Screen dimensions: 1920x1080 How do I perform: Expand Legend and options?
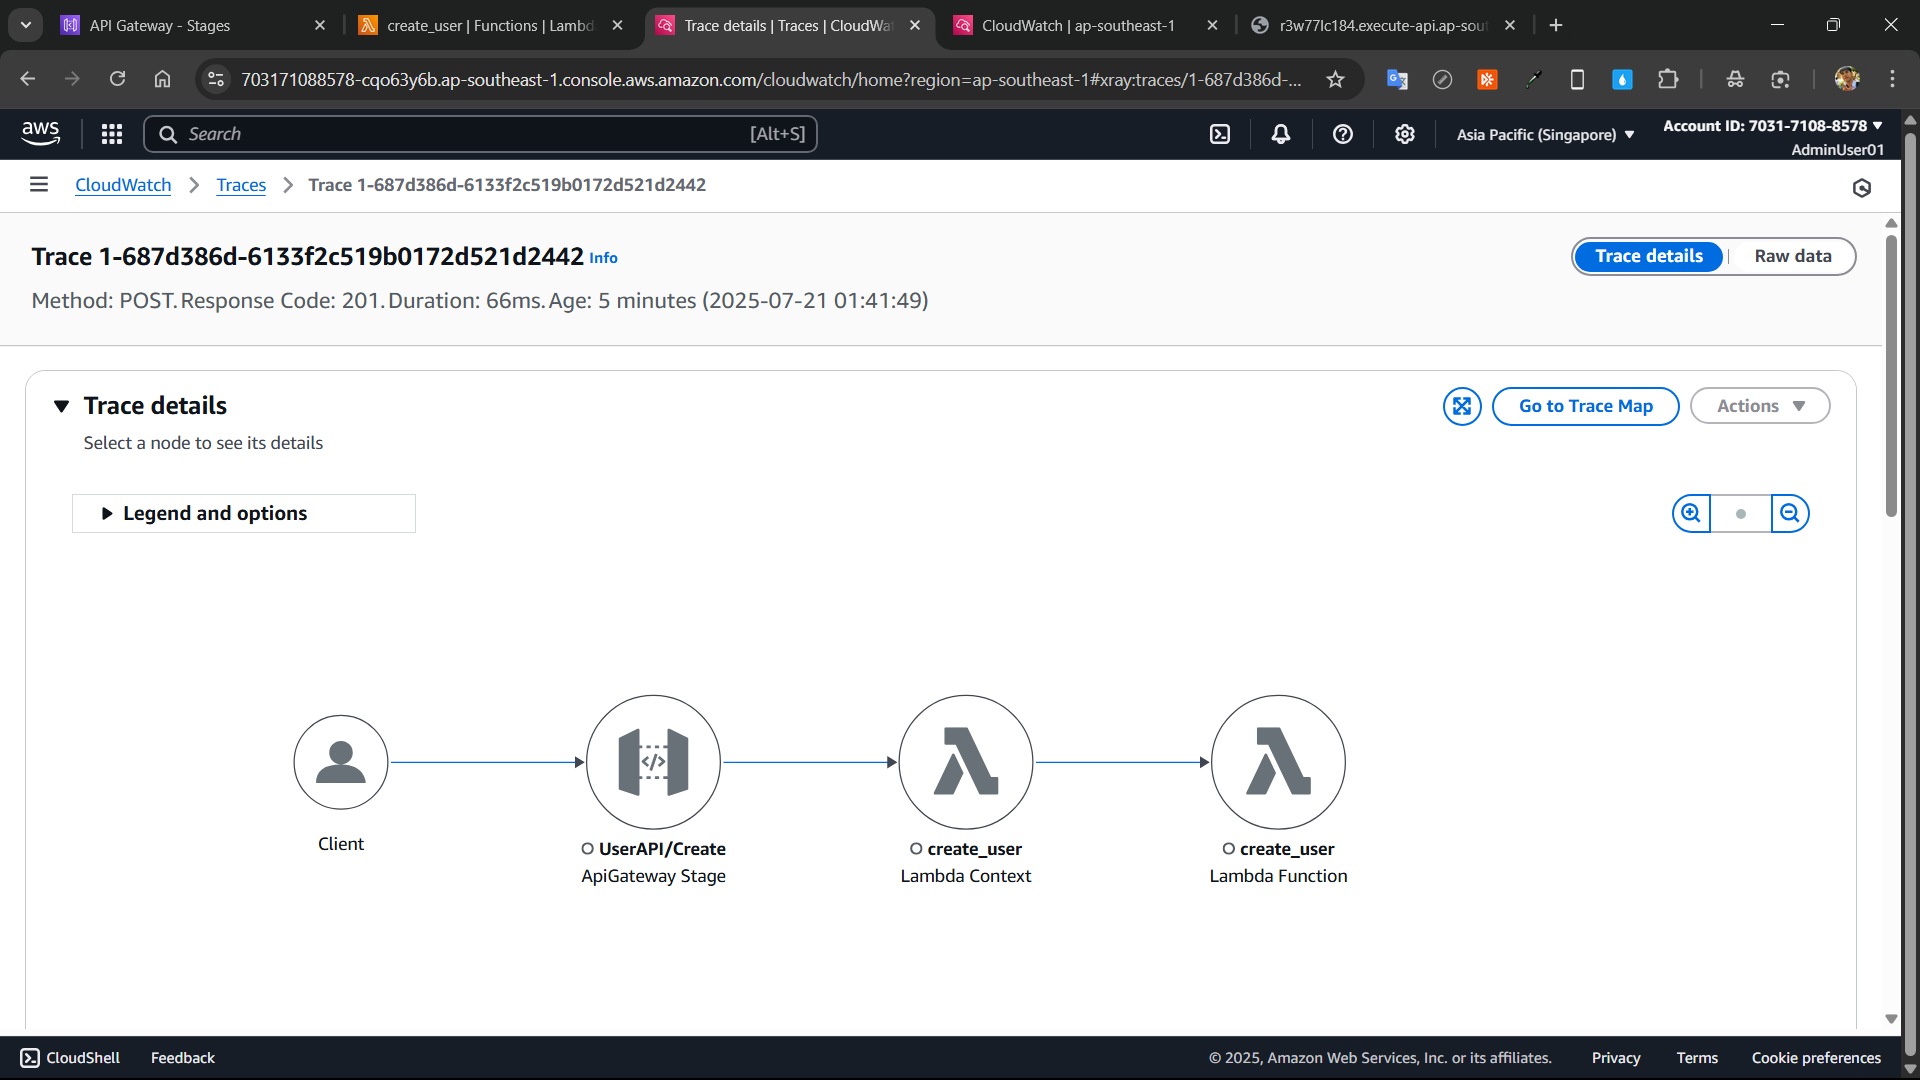(244, 513)
